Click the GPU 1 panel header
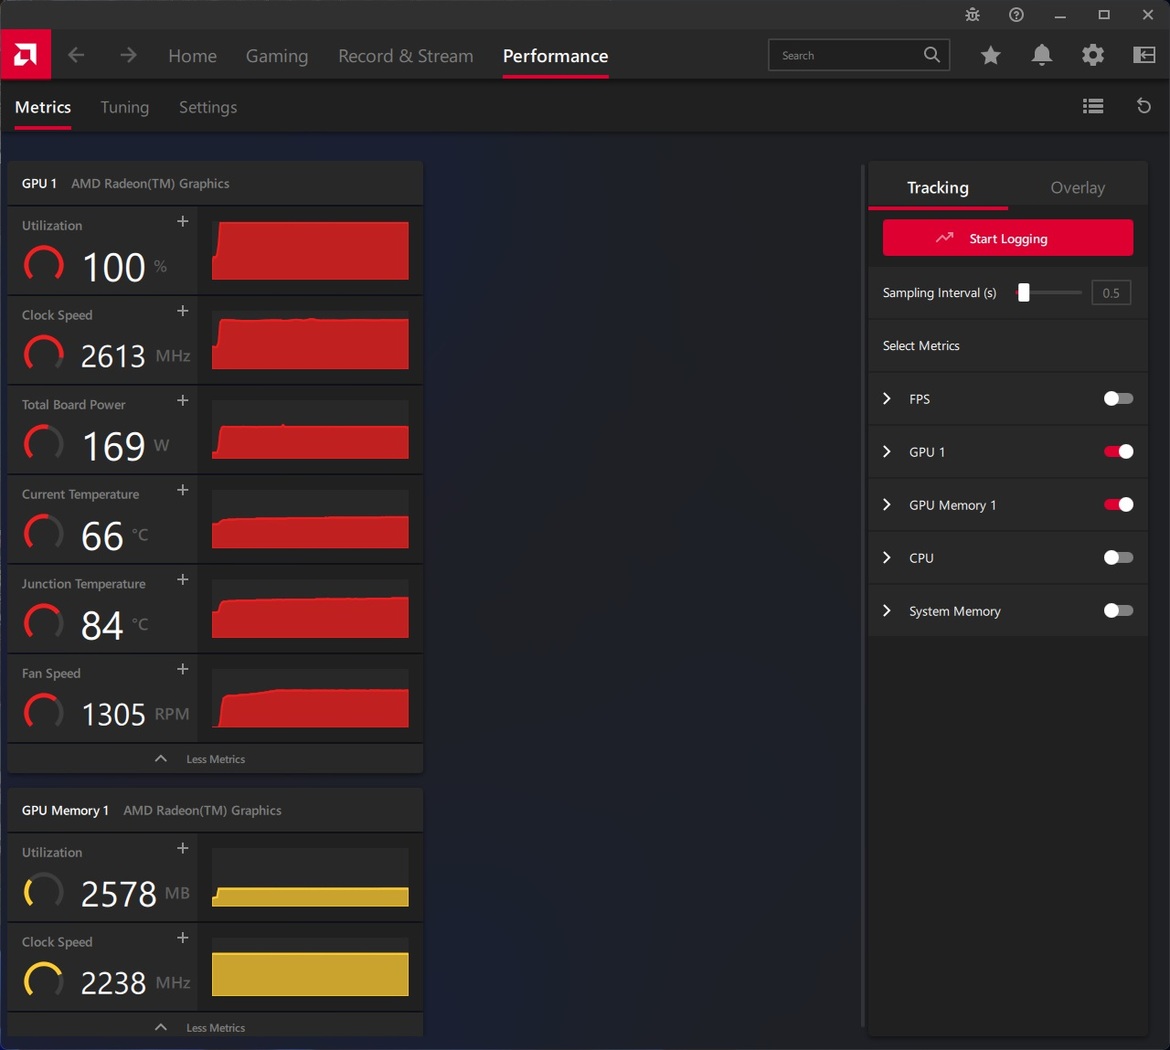The height and width of the screenshot is (1050, 1170). coord(215,184)
